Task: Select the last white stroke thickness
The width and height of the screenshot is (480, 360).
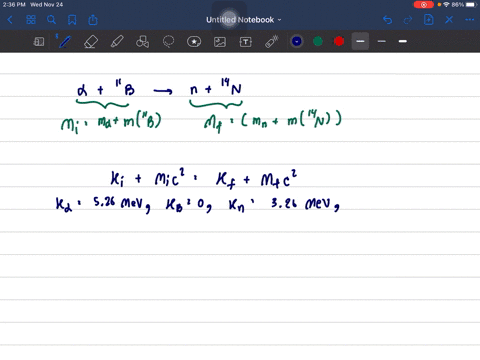Action: (x=403, y=41)
